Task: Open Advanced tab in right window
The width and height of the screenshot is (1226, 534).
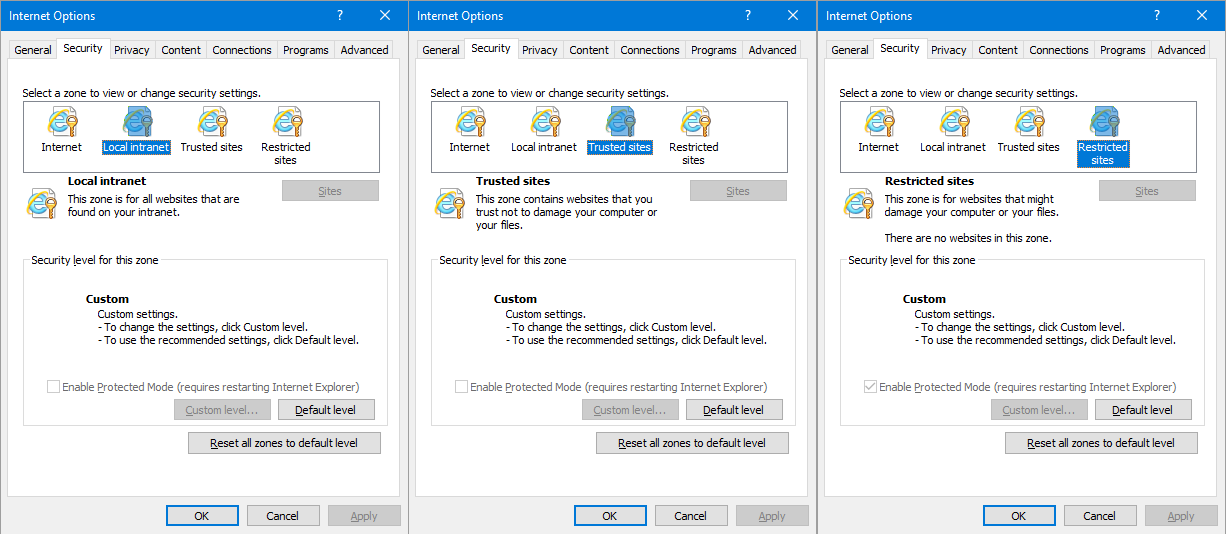Action: 1182,50
